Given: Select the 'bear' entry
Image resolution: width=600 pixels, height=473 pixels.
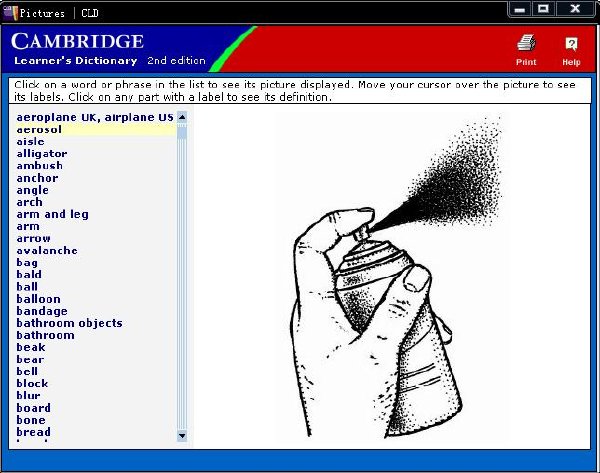Looking at the screenshot, I should pos(30,360).
